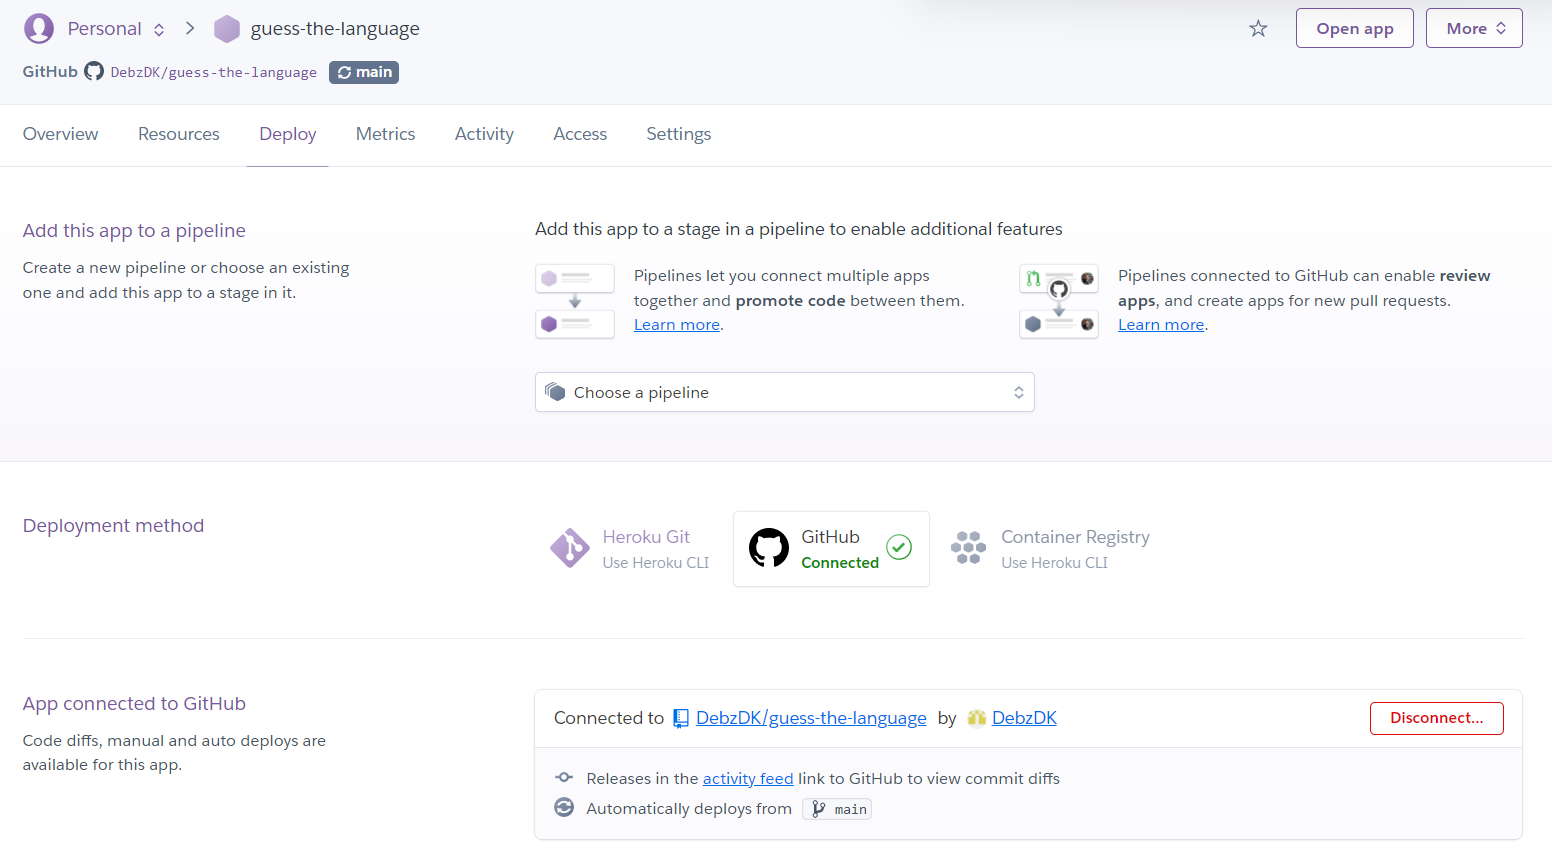Image resolution: width=1552 pixels, height=867 pixels.
Task: Expand the Choose a pipeline dropdown
Action: click(785, 392)
